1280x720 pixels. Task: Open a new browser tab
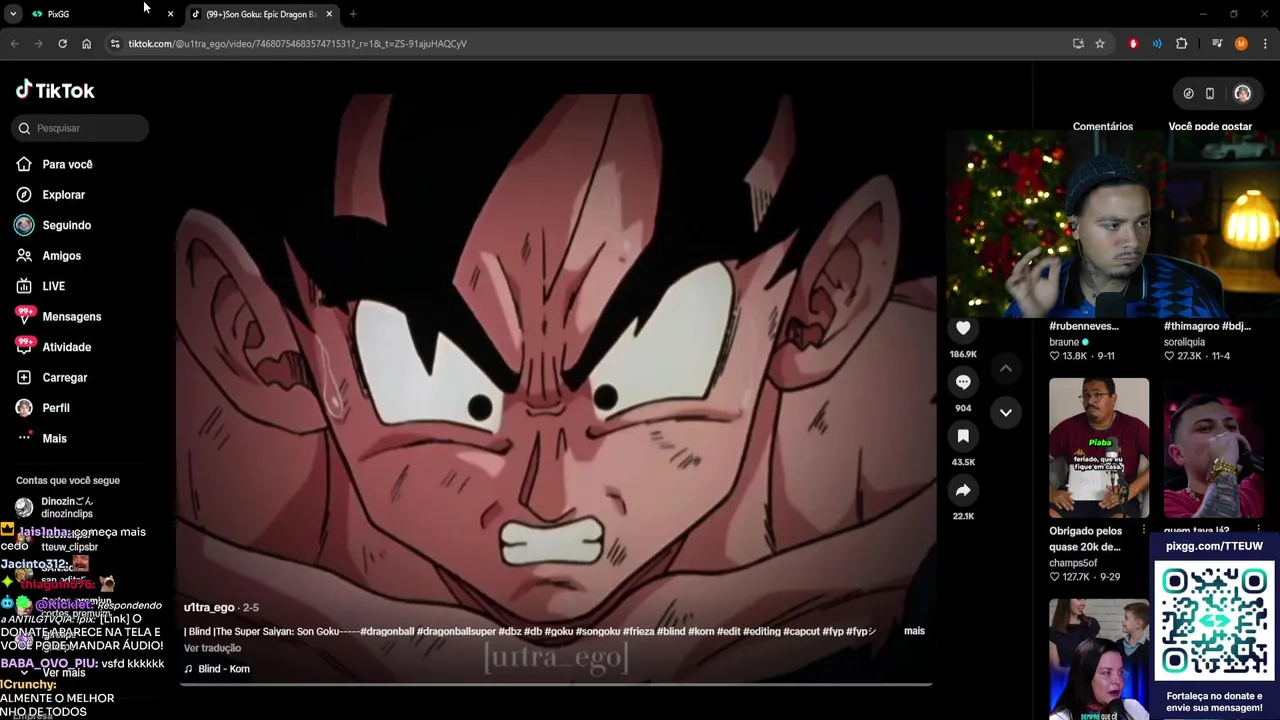coord(353,14)
